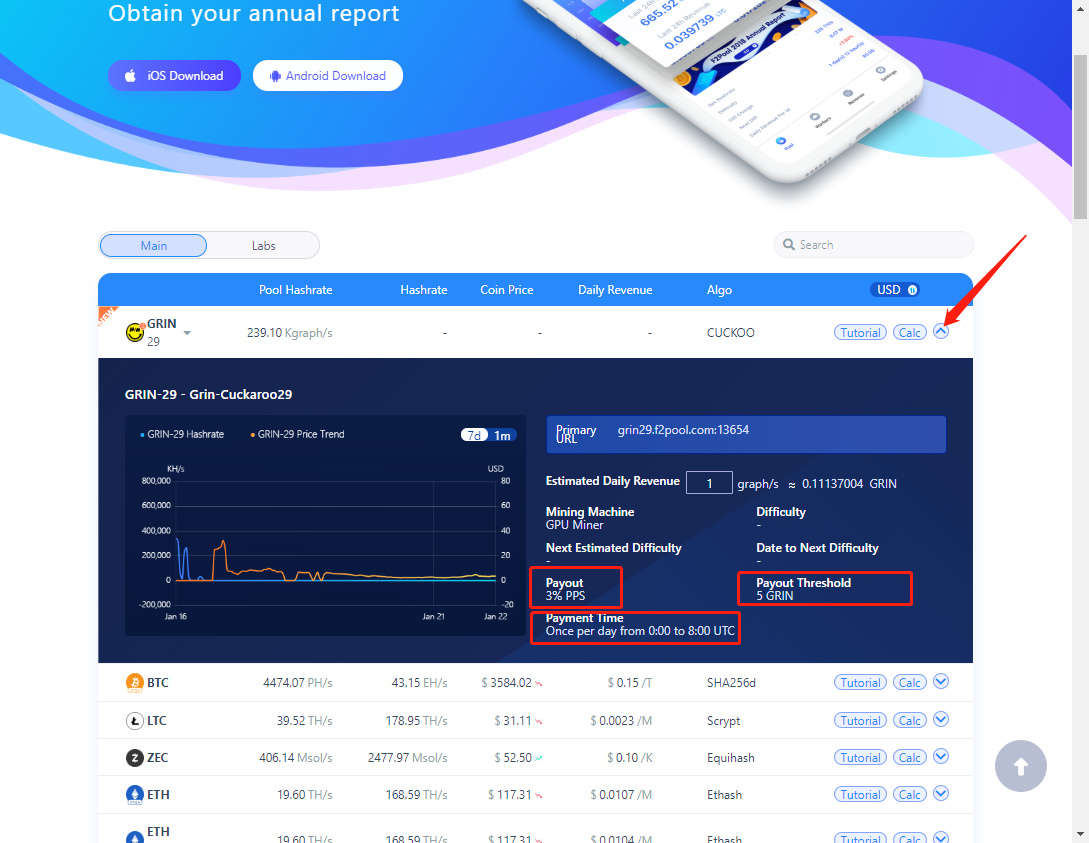1089x843 pixels.
Task: Click the ZEC coin icon
Action: pyautogui.click(x=135, y=758)
